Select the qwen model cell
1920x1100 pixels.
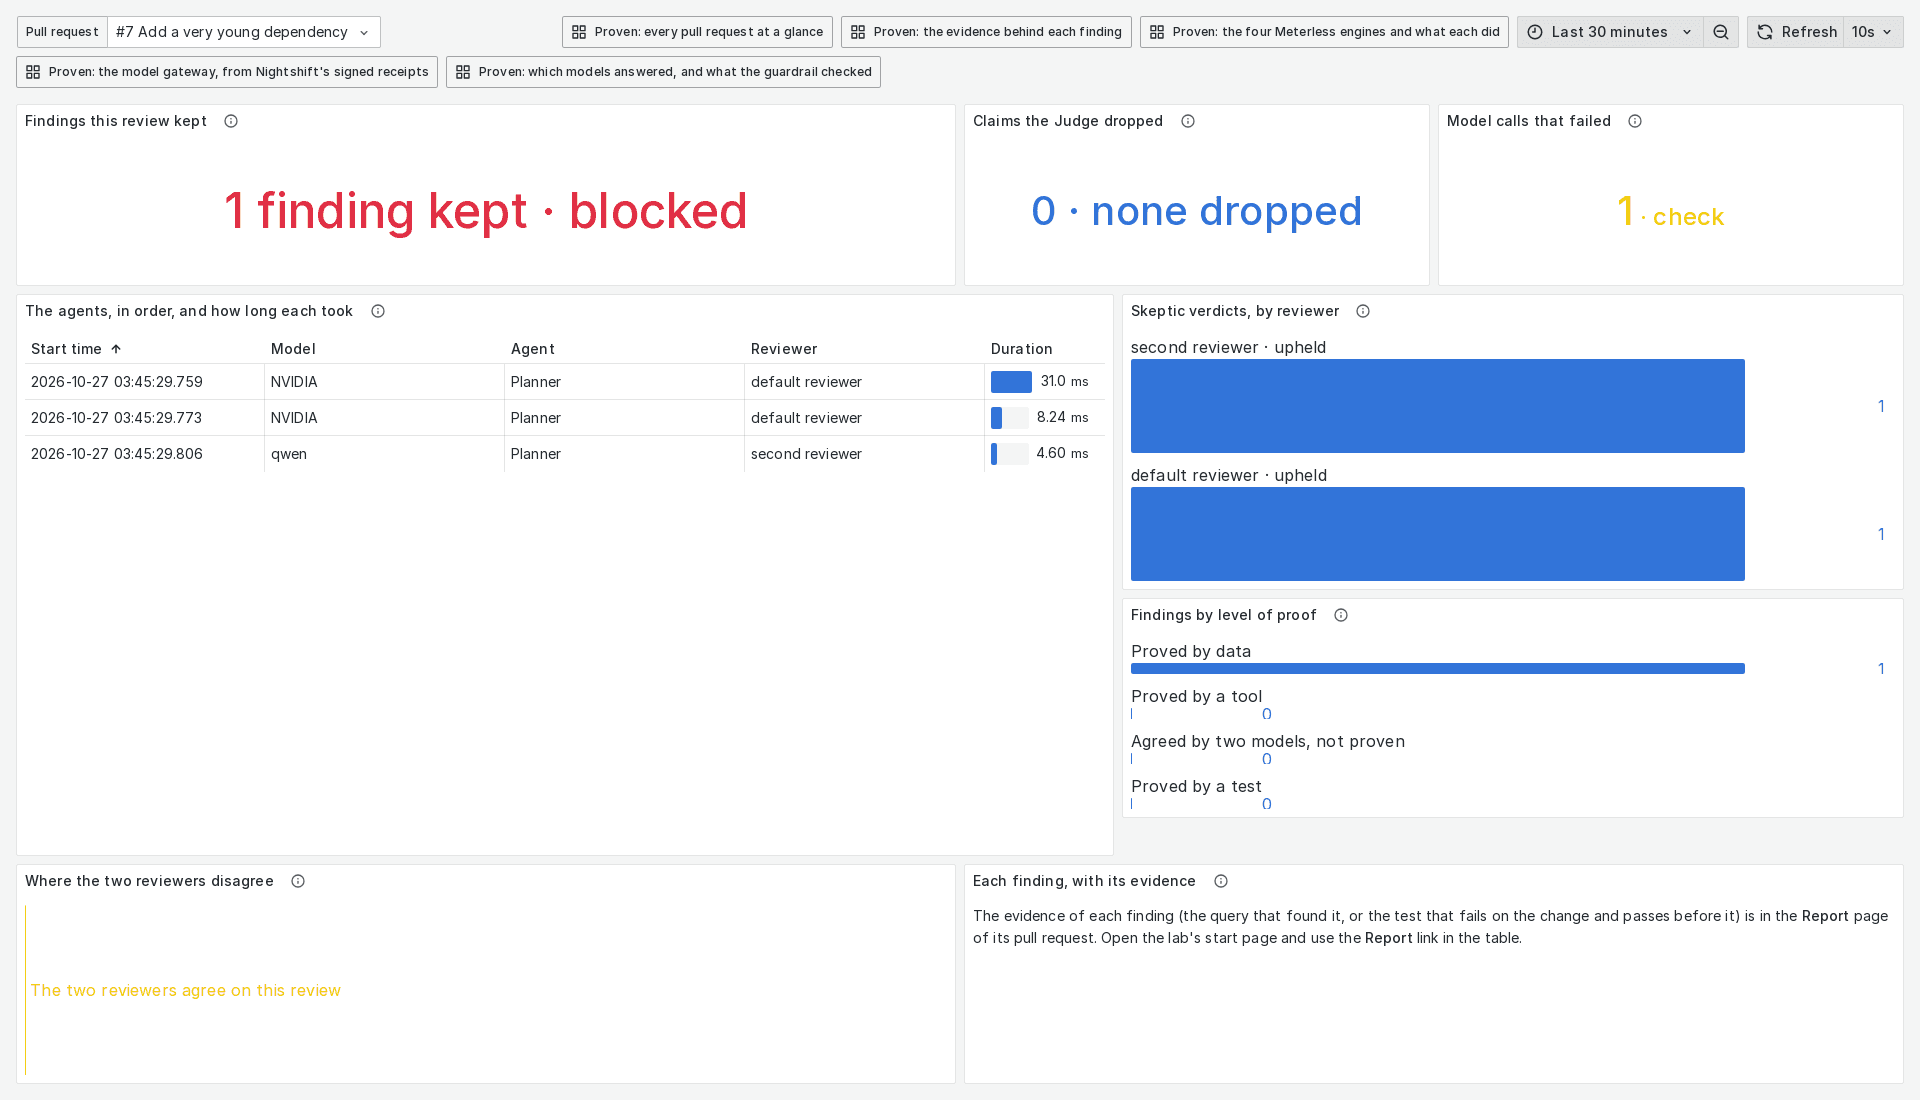pos(384,454)
